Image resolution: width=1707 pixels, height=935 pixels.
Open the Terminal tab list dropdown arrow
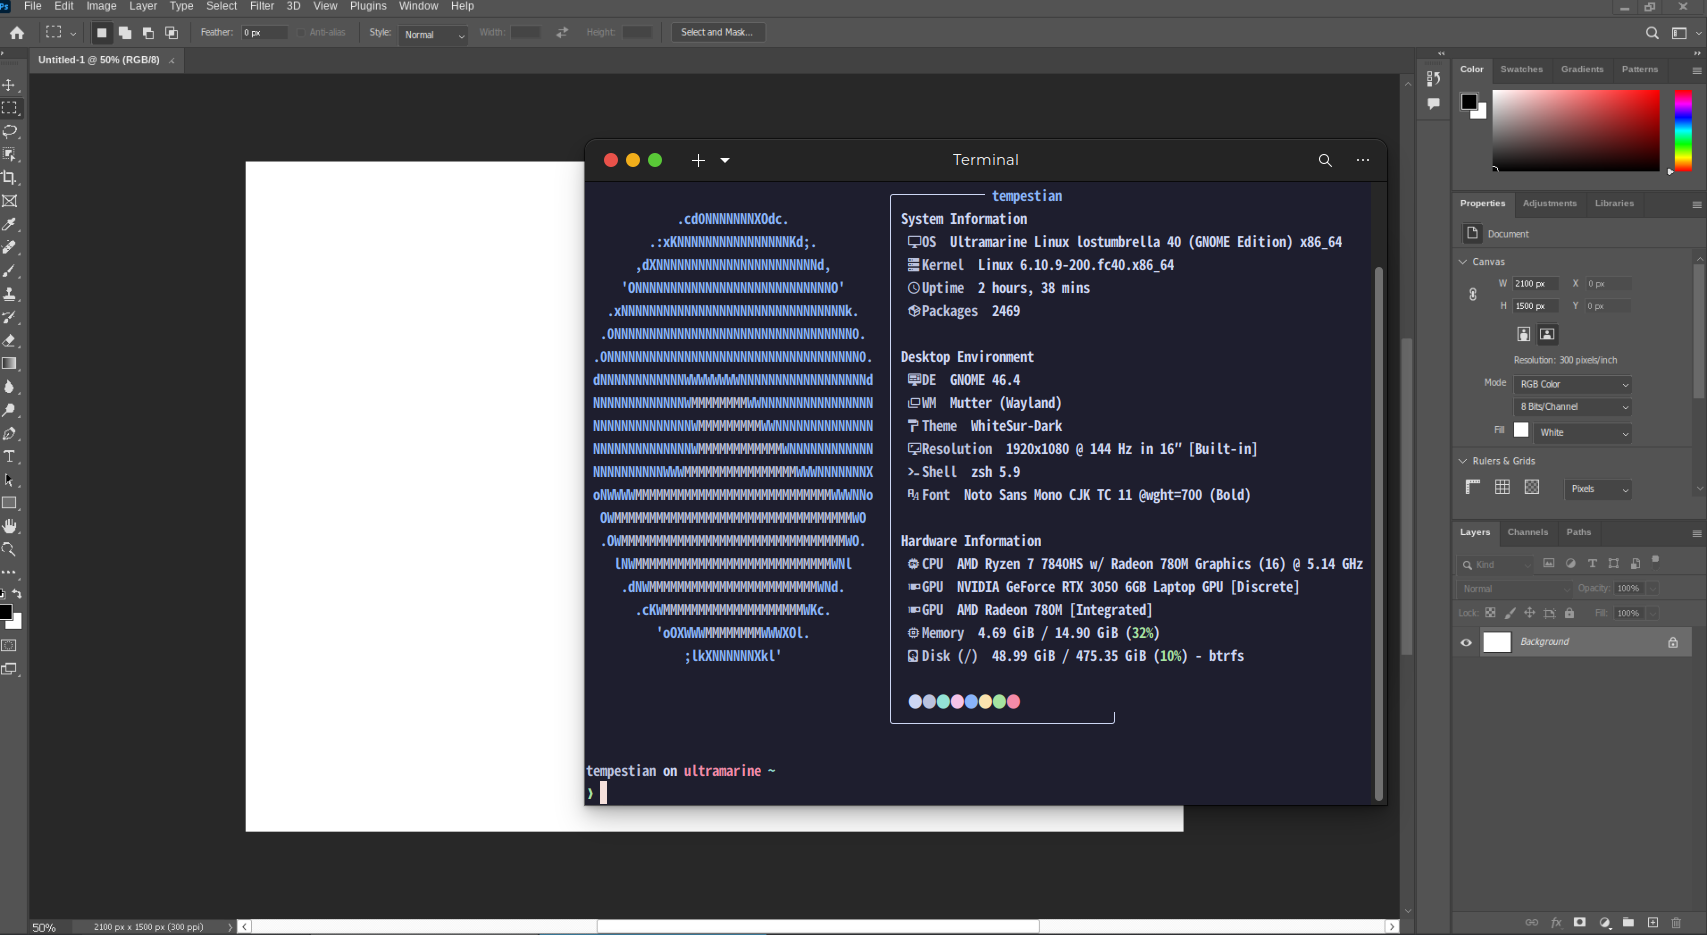point(725,160)
